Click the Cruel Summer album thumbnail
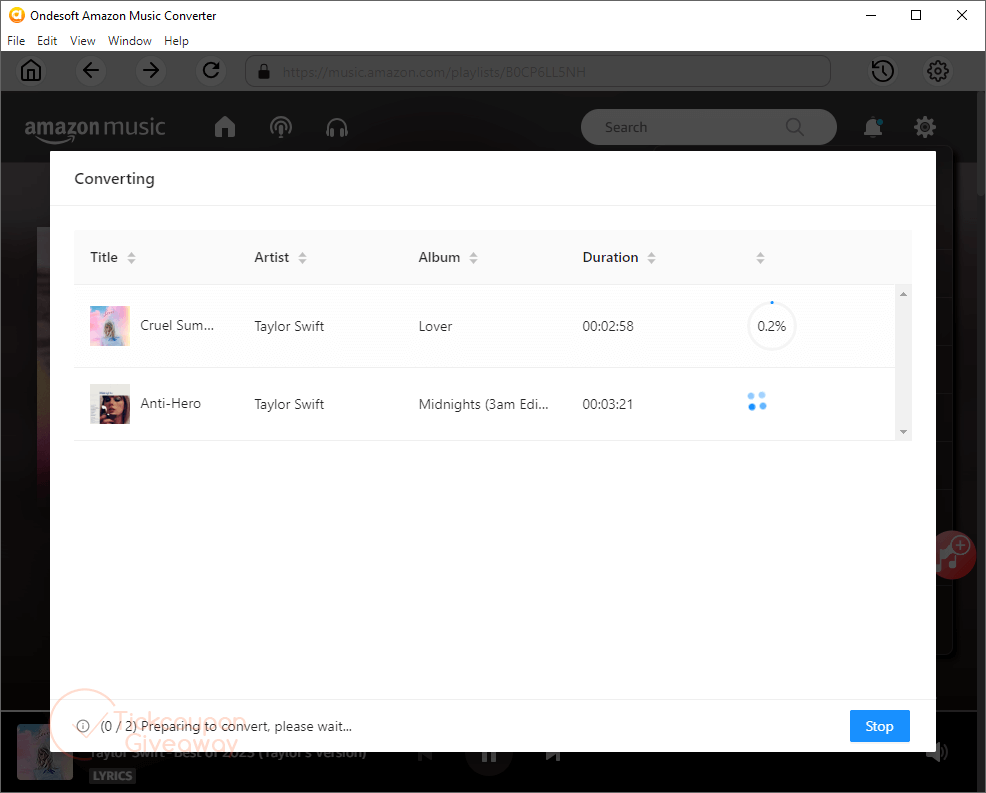The image size is (986, 793). coord(110,326)
